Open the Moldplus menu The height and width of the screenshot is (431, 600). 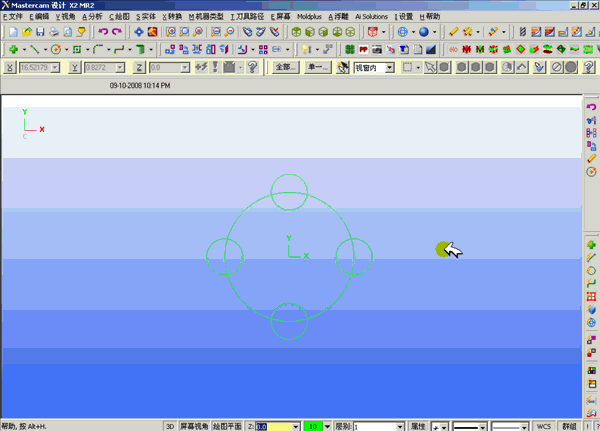309,16
